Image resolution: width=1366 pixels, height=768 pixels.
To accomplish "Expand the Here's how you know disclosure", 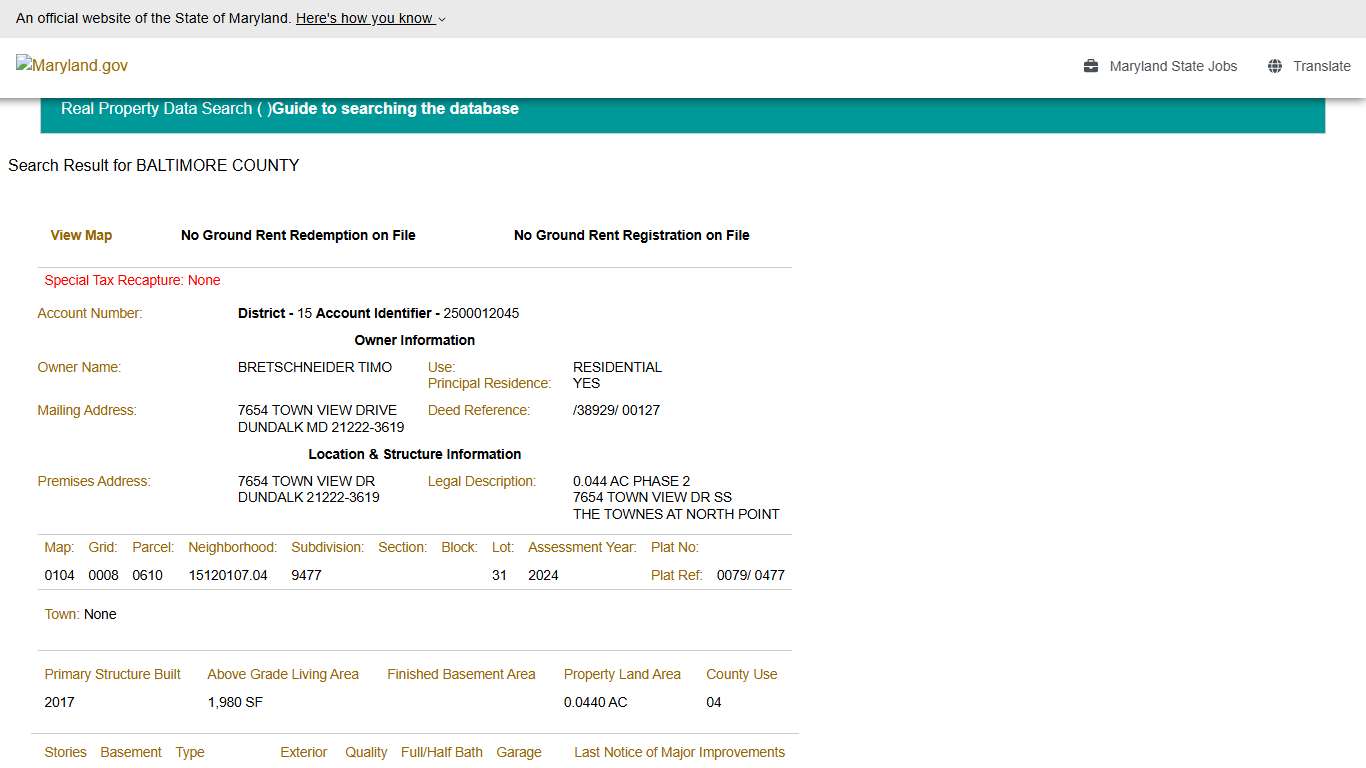I will (365, 18).
